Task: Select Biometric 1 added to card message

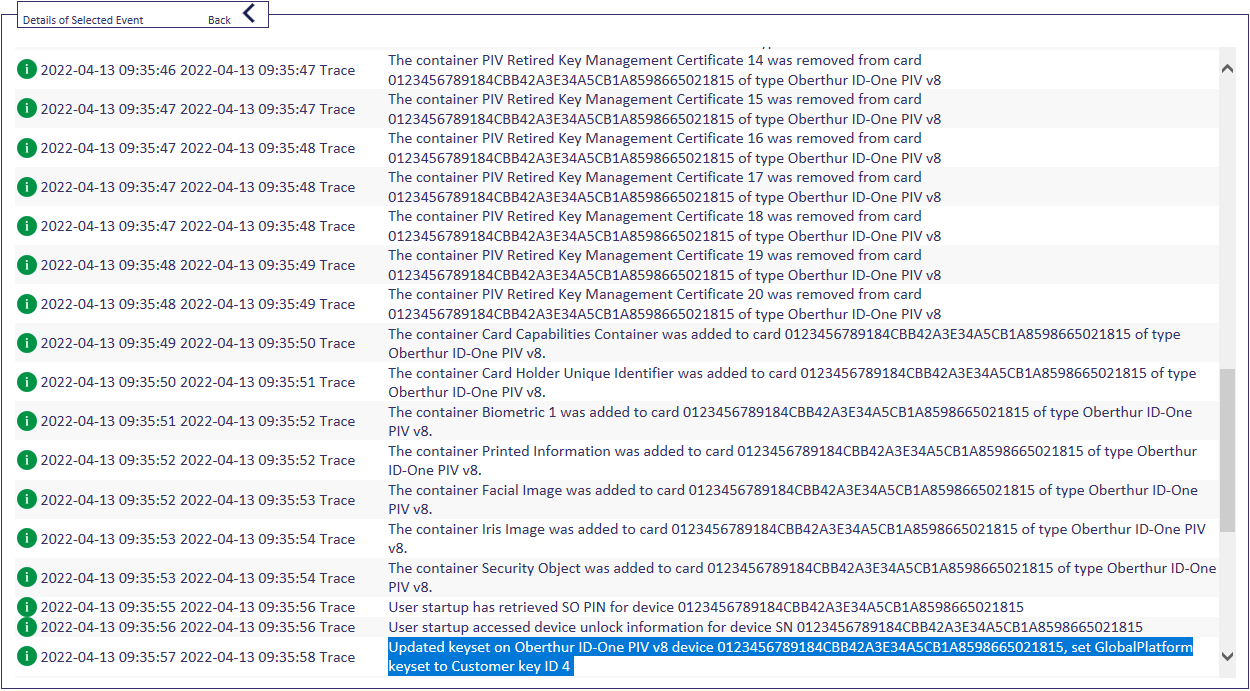Action: (x=790, y=421)
